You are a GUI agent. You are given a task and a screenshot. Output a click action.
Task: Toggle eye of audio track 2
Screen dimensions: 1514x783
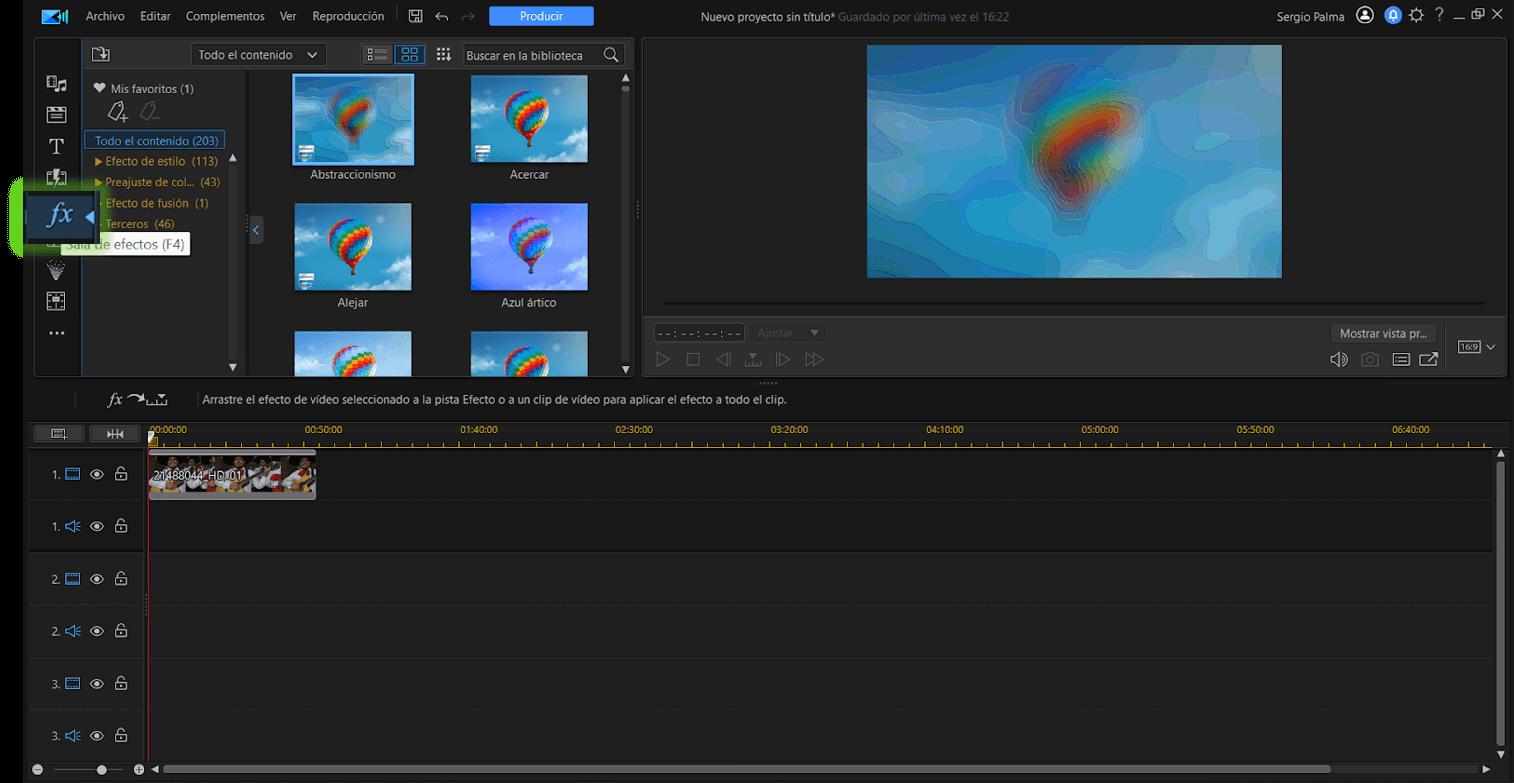[x=97, y=631]
